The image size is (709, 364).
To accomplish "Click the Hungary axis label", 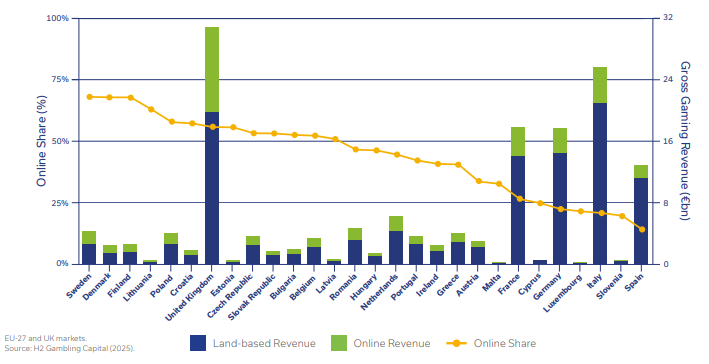I will click(364, 286).
